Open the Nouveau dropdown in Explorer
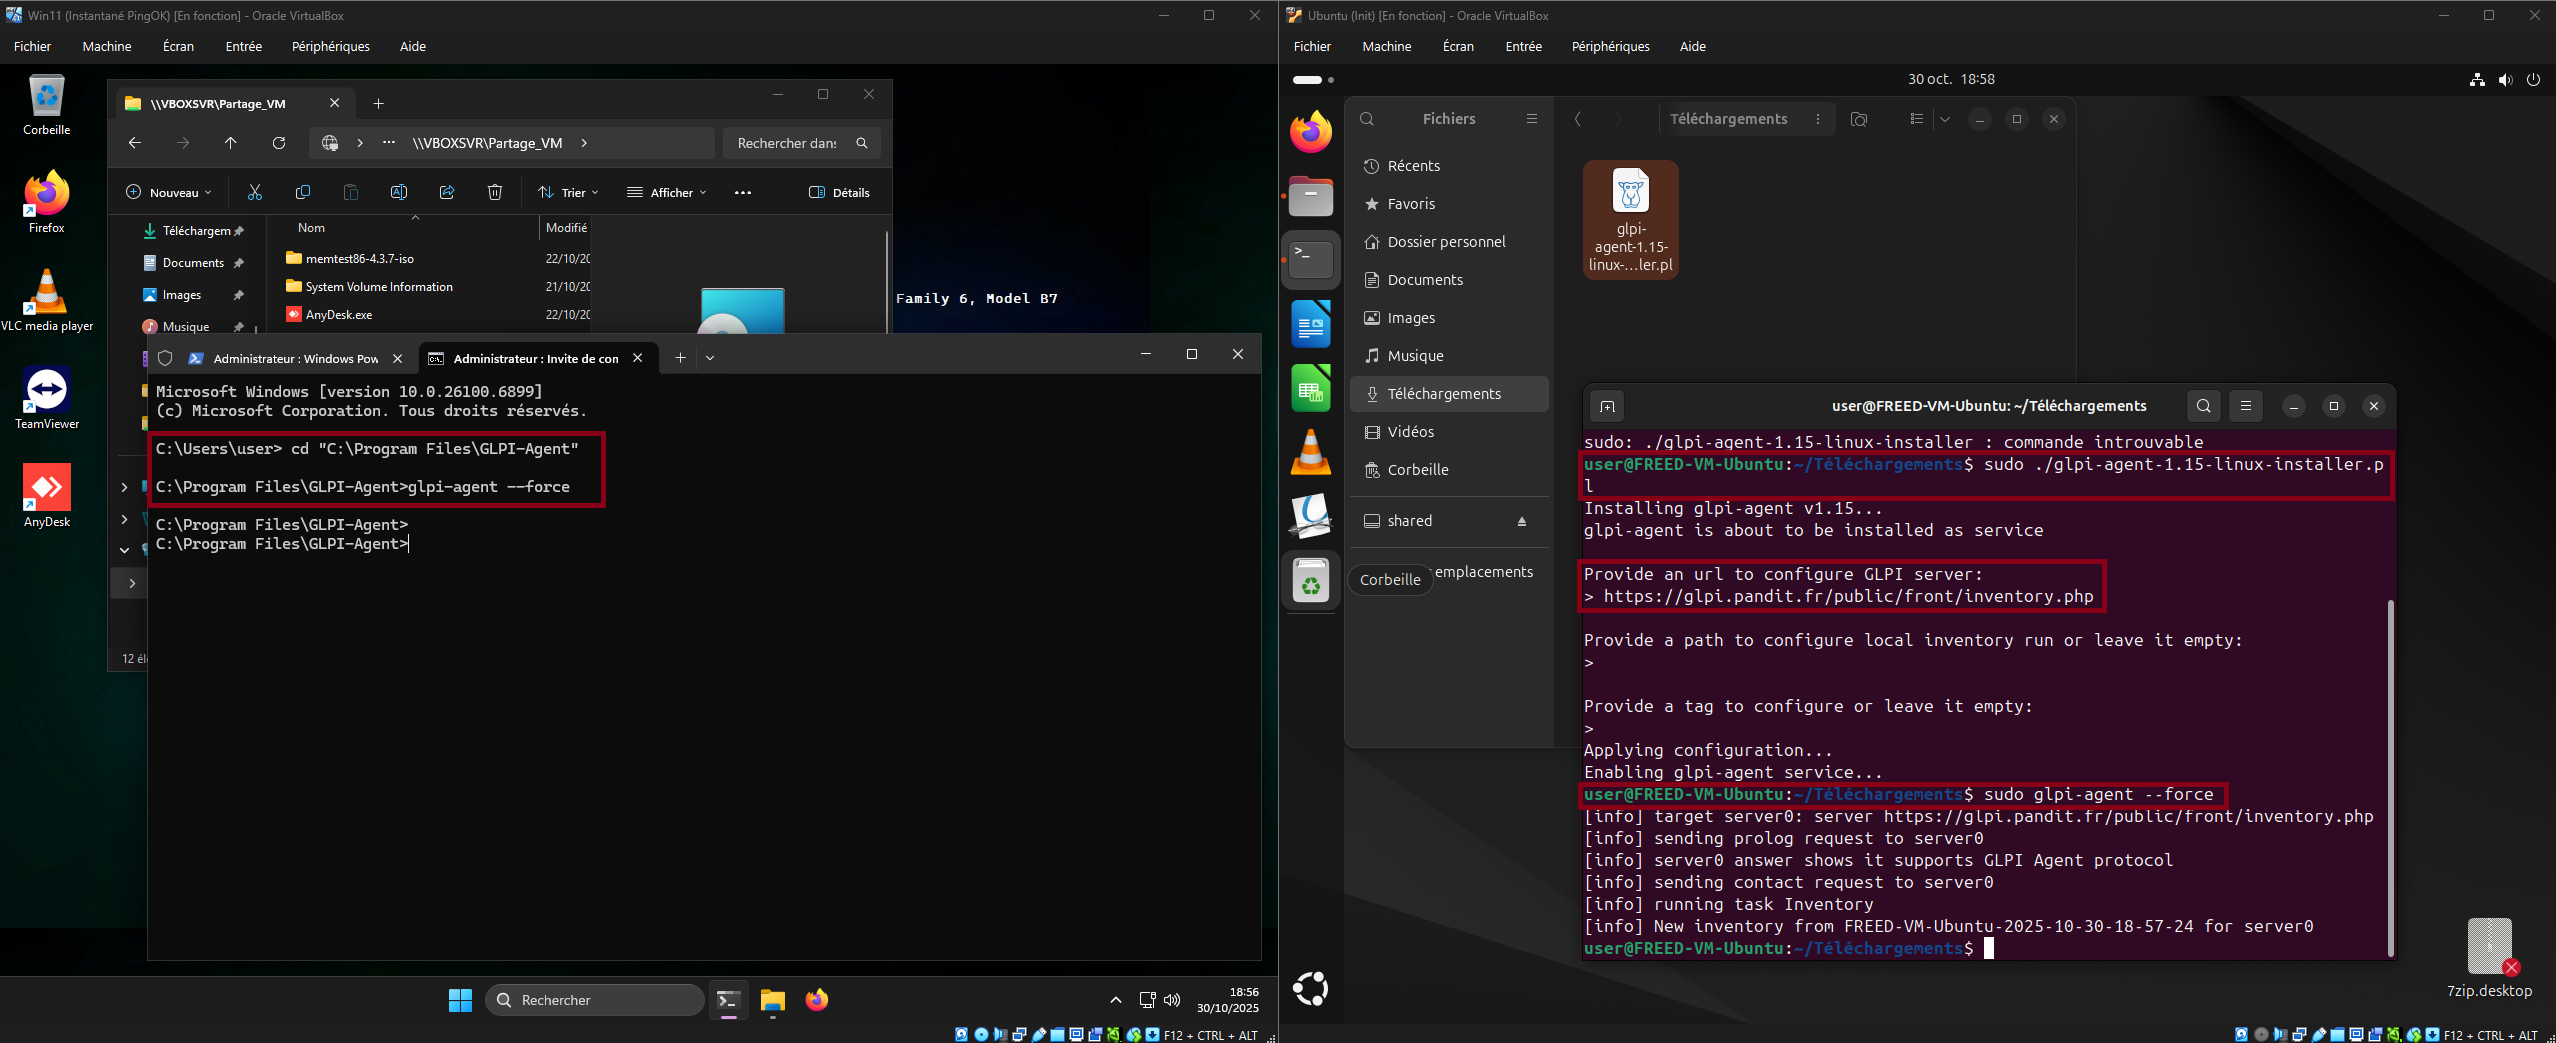Screen dimensions: 2556x1043 point(168,192)
